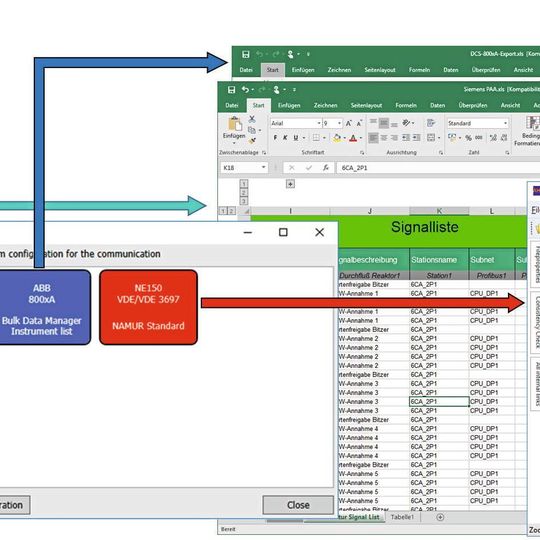Click the wrap text icon
The width and height of the screenshot is (540, 540).
[430, 123]
